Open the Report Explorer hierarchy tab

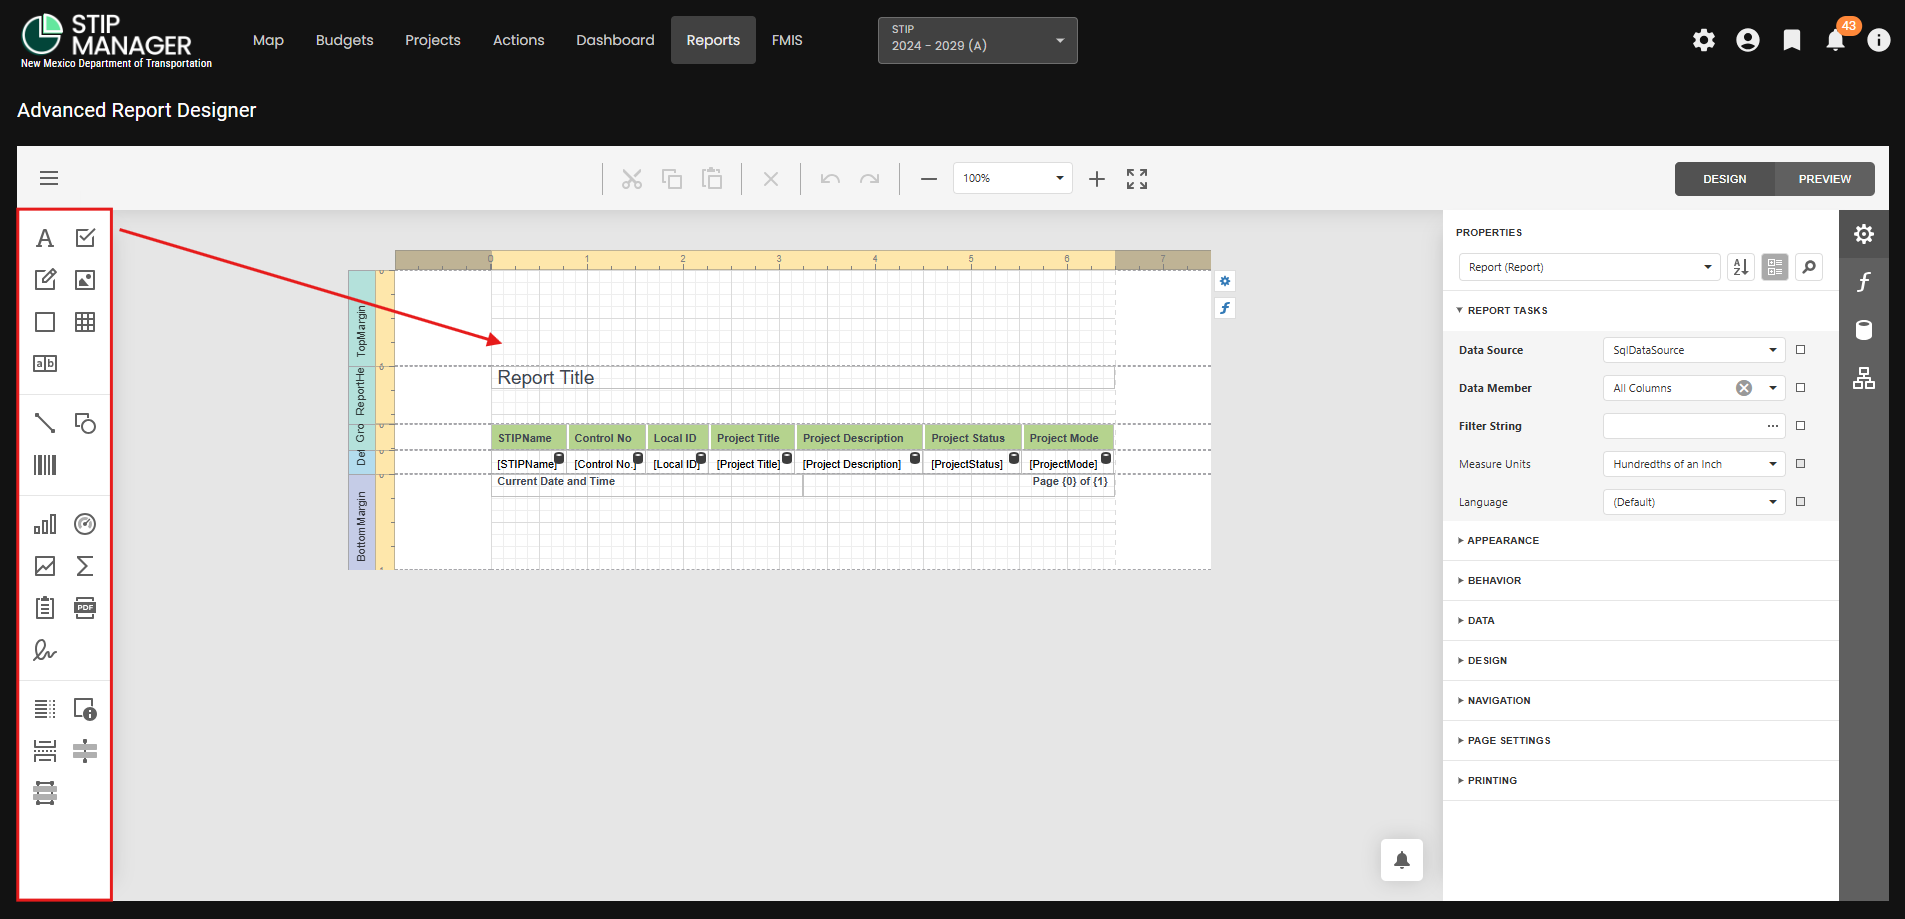point(1864,378)
